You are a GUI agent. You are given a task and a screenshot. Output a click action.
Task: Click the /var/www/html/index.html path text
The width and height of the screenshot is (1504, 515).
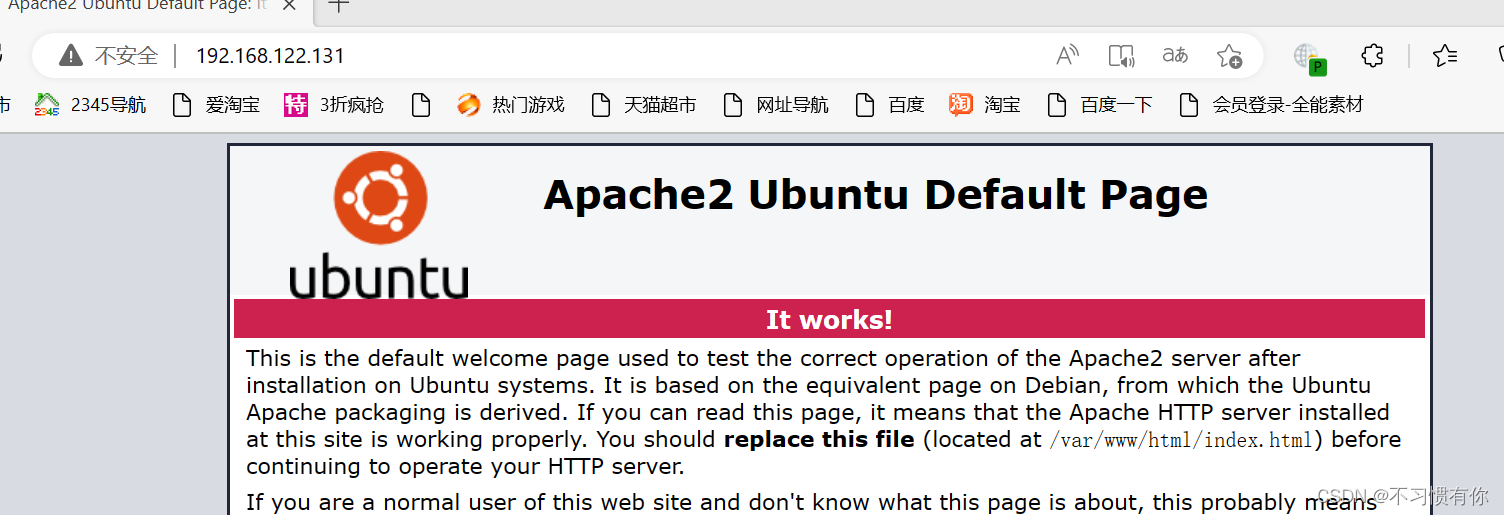pyautogui.click(x=1180, y=440)
